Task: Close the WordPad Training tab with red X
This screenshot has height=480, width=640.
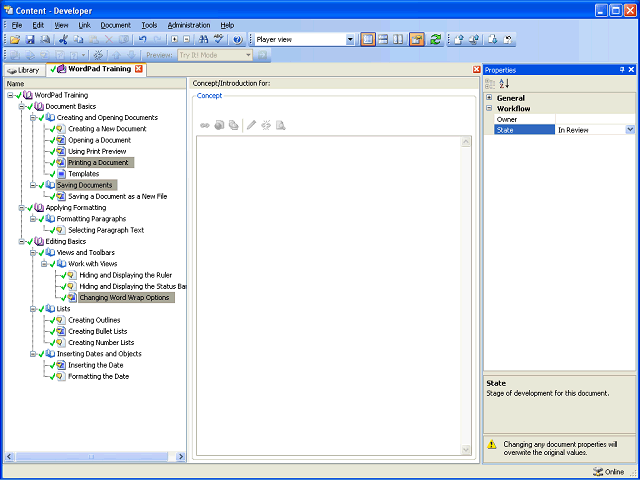Action: pos(139,69)
